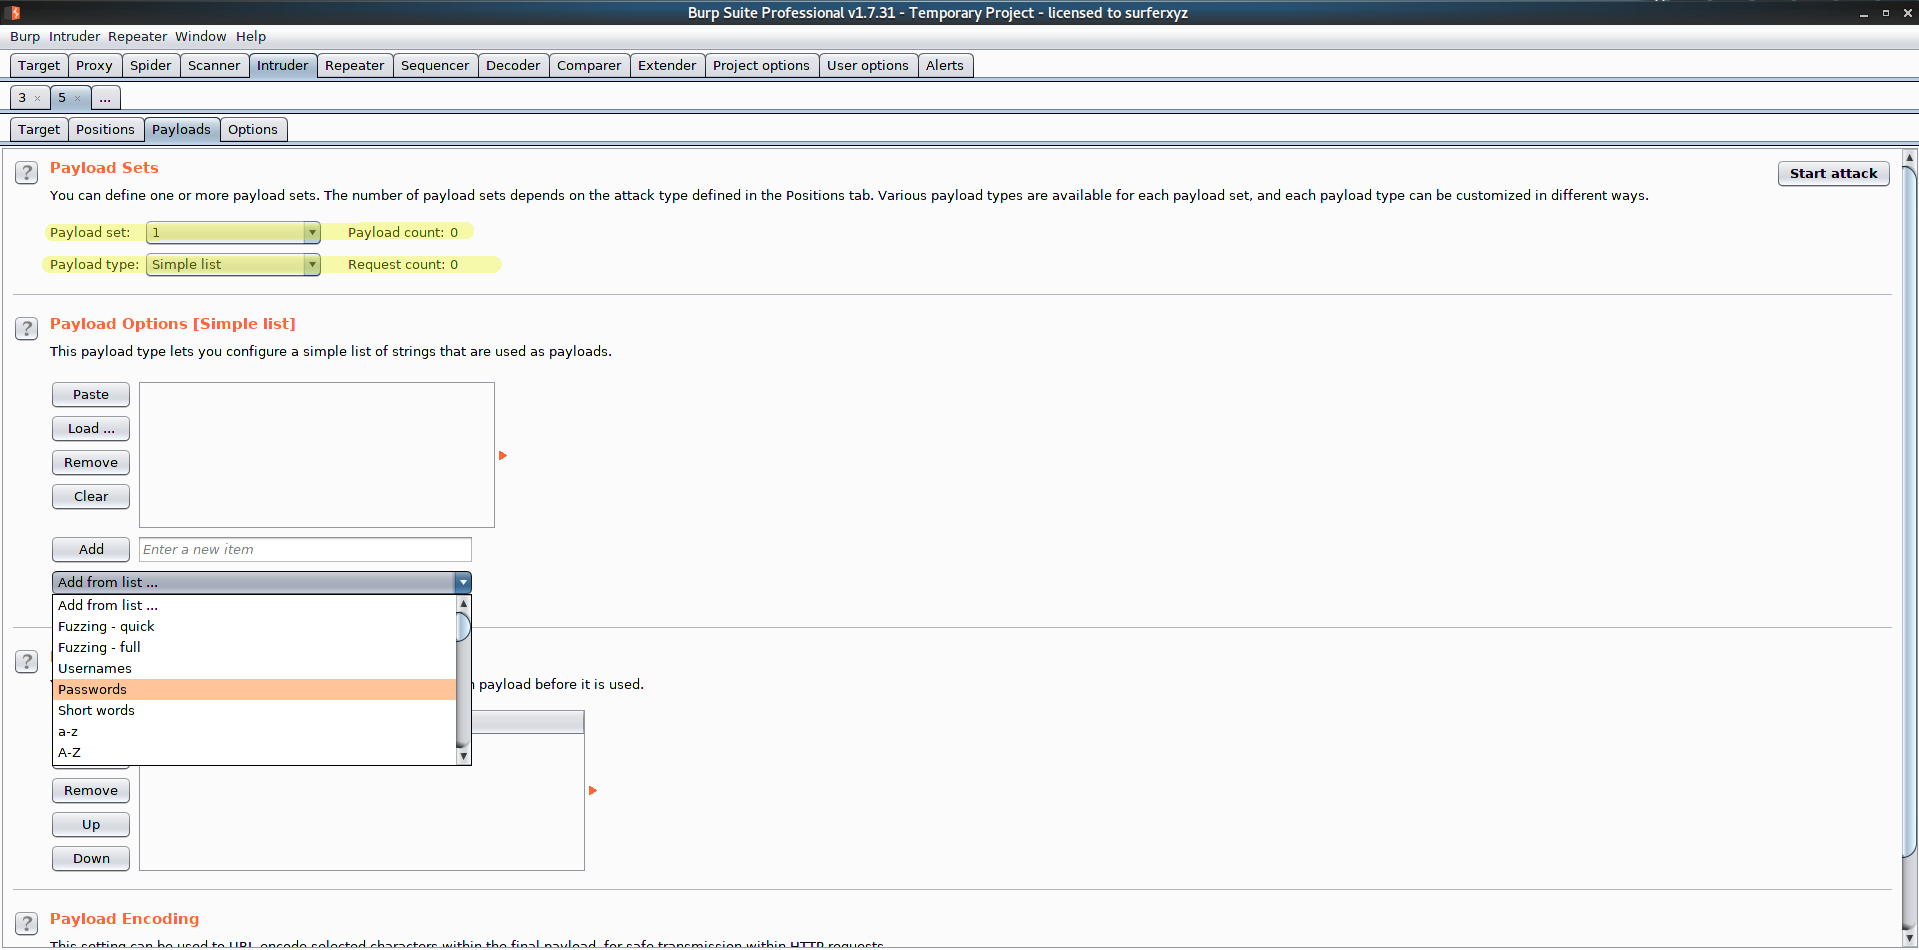Click the orange arrow beside processing rules list

(x=593, y=790)
